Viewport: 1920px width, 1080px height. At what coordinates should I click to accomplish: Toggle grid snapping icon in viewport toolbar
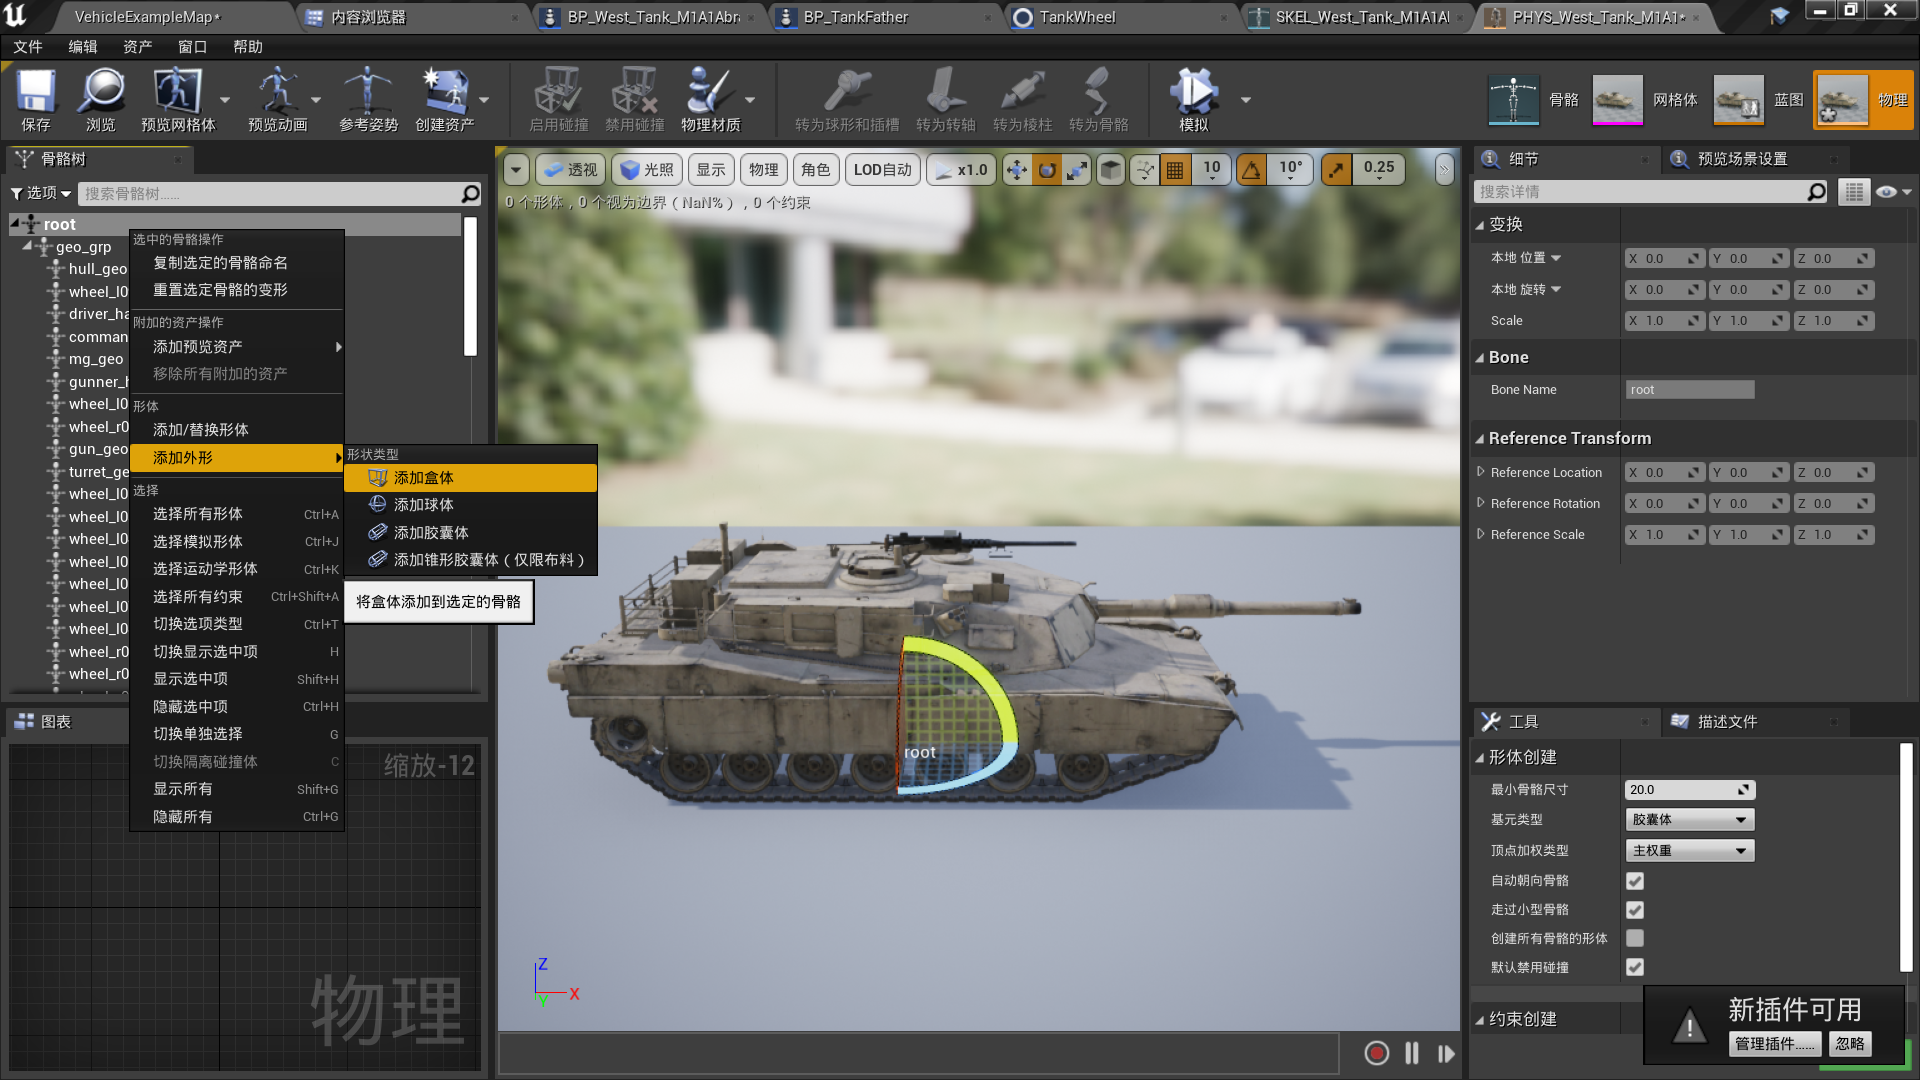[1175, 170]
